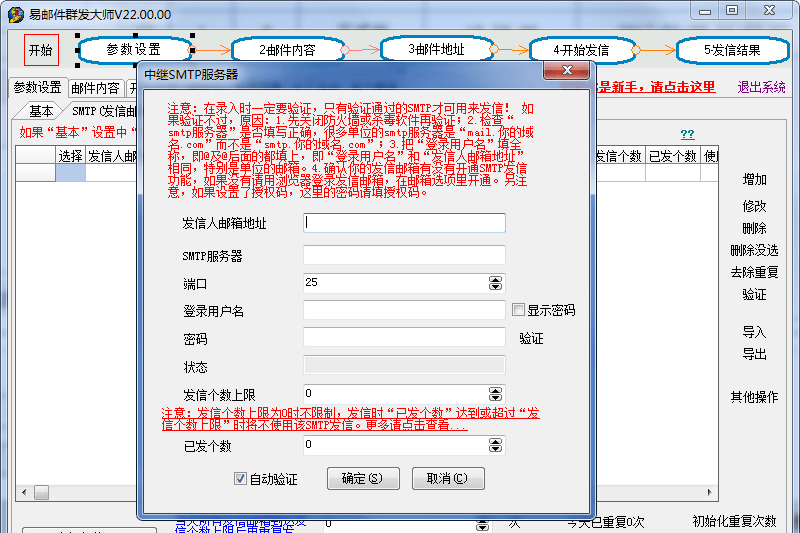This screenshot has width=800, height=533.
Task: Open the 基本 settings sub-tab
Action: click(41, 111)
